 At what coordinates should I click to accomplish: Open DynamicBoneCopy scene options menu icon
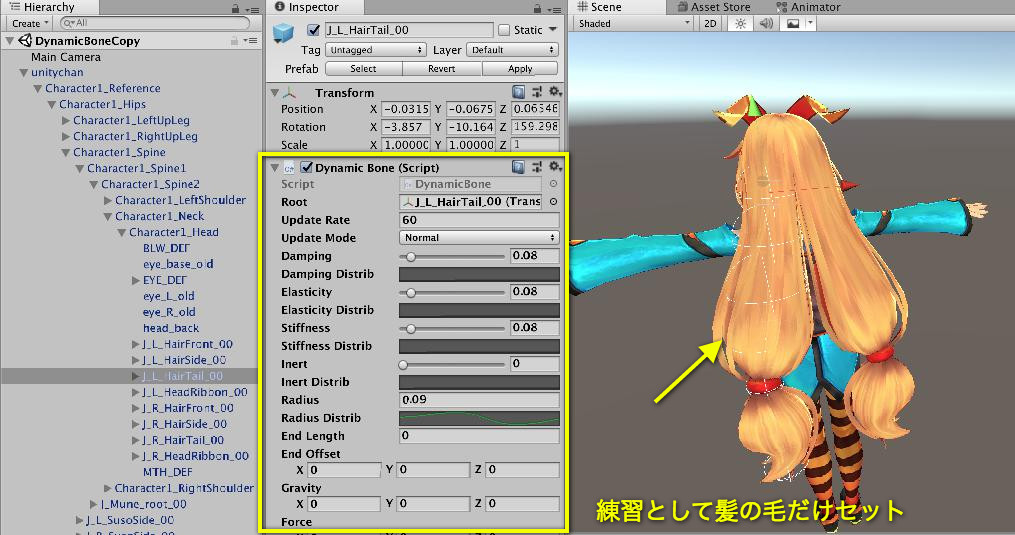(250, 40)
